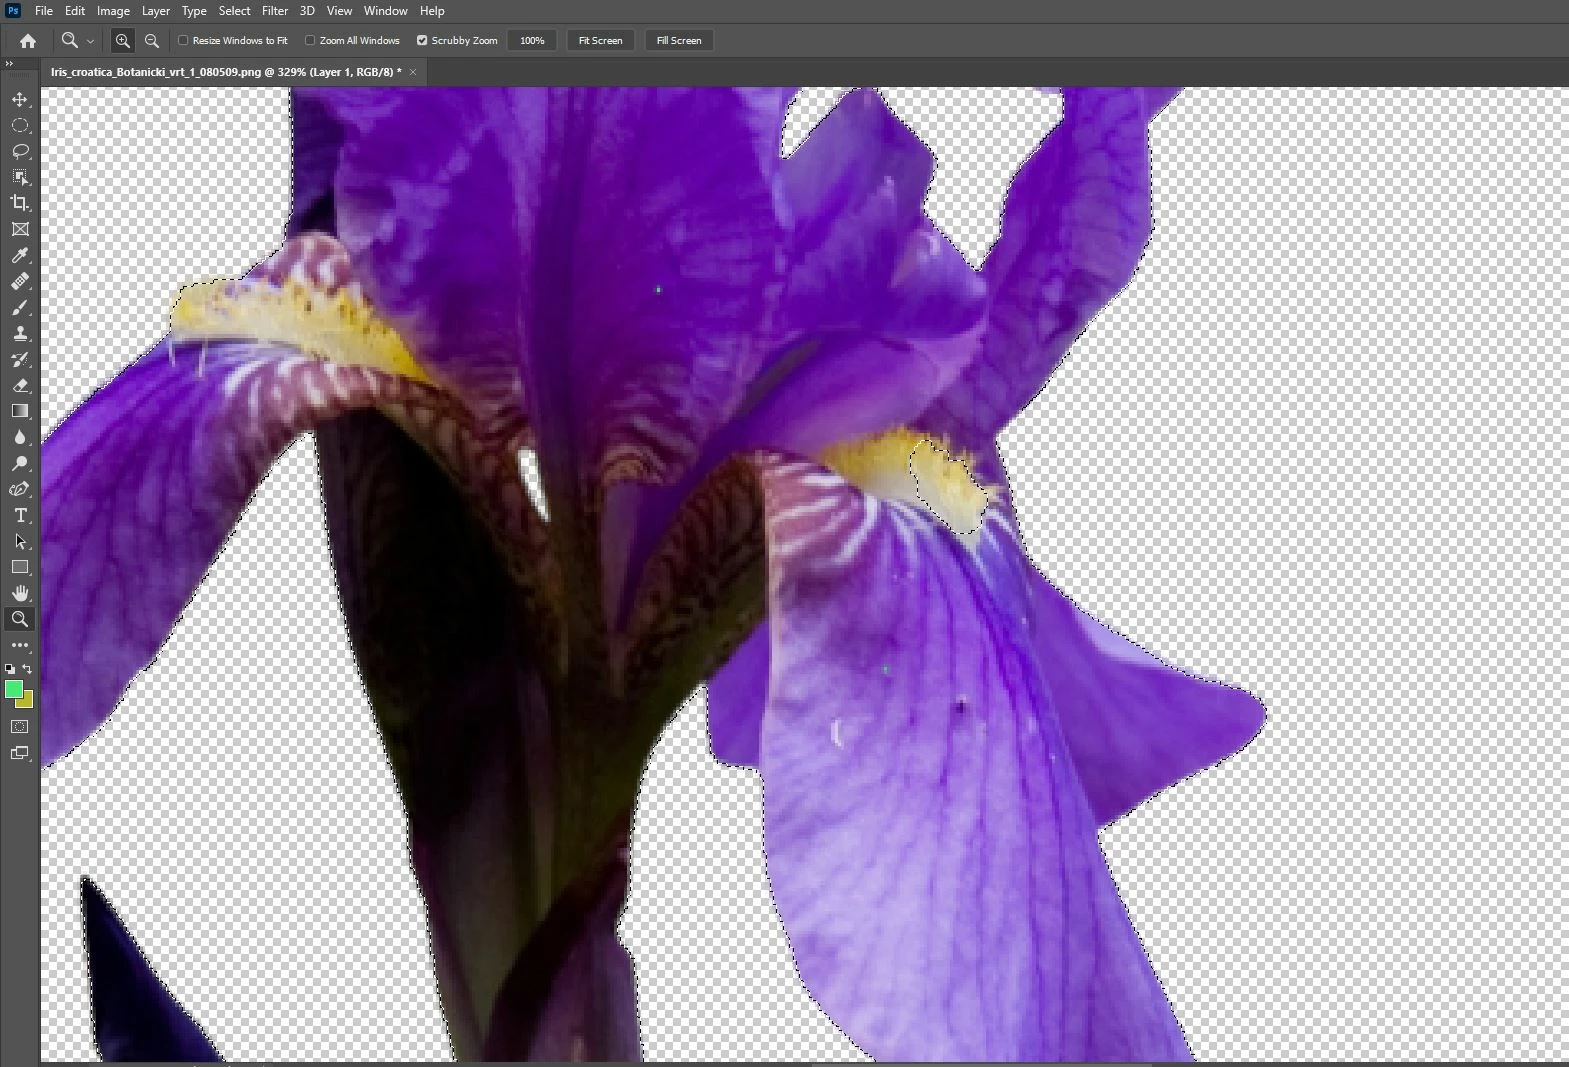This screenshot has height=1067, width=1569.
Task: Select the Horizontal Type tool
Action: (20, 515)
